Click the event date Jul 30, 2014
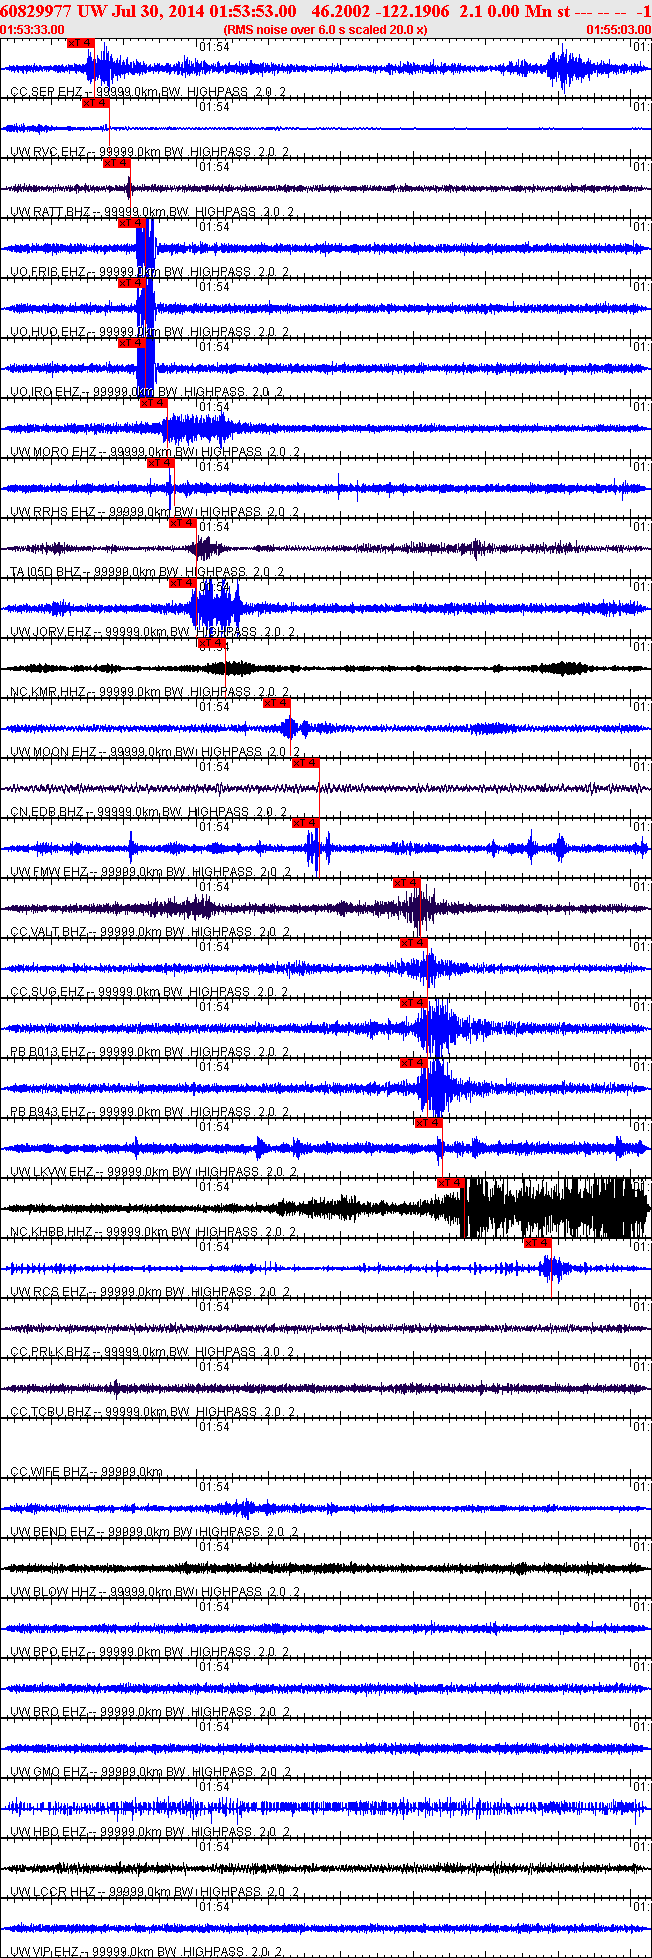 coord(156,10)
